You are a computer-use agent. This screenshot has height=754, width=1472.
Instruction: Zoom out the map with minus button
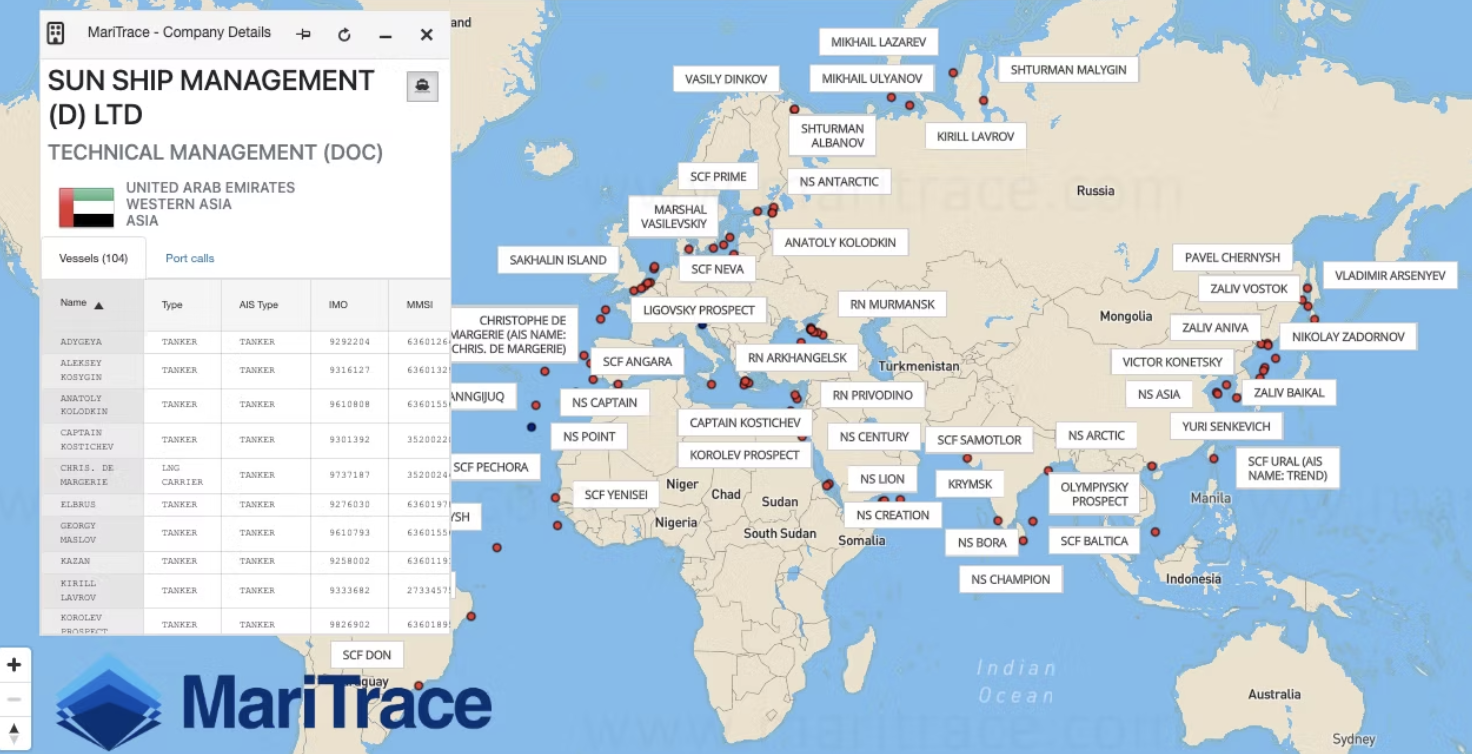click(15, 699)
